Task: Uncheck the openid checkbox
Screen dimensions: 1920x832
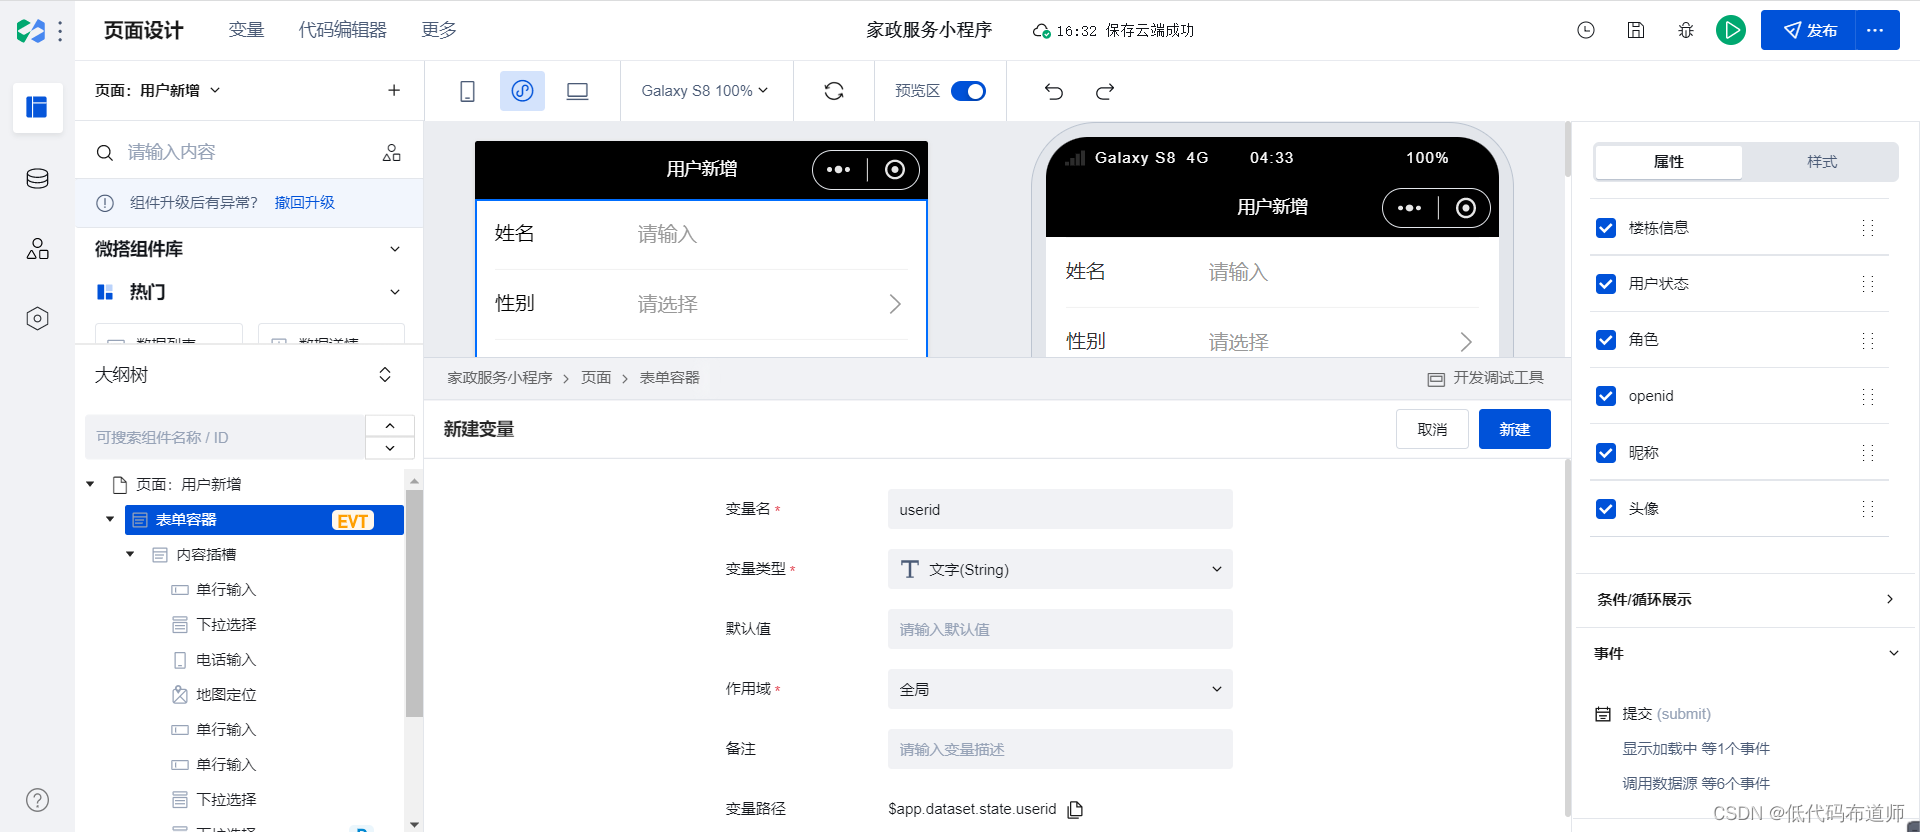Action: pyautogui.click(x=1606, y=396)
